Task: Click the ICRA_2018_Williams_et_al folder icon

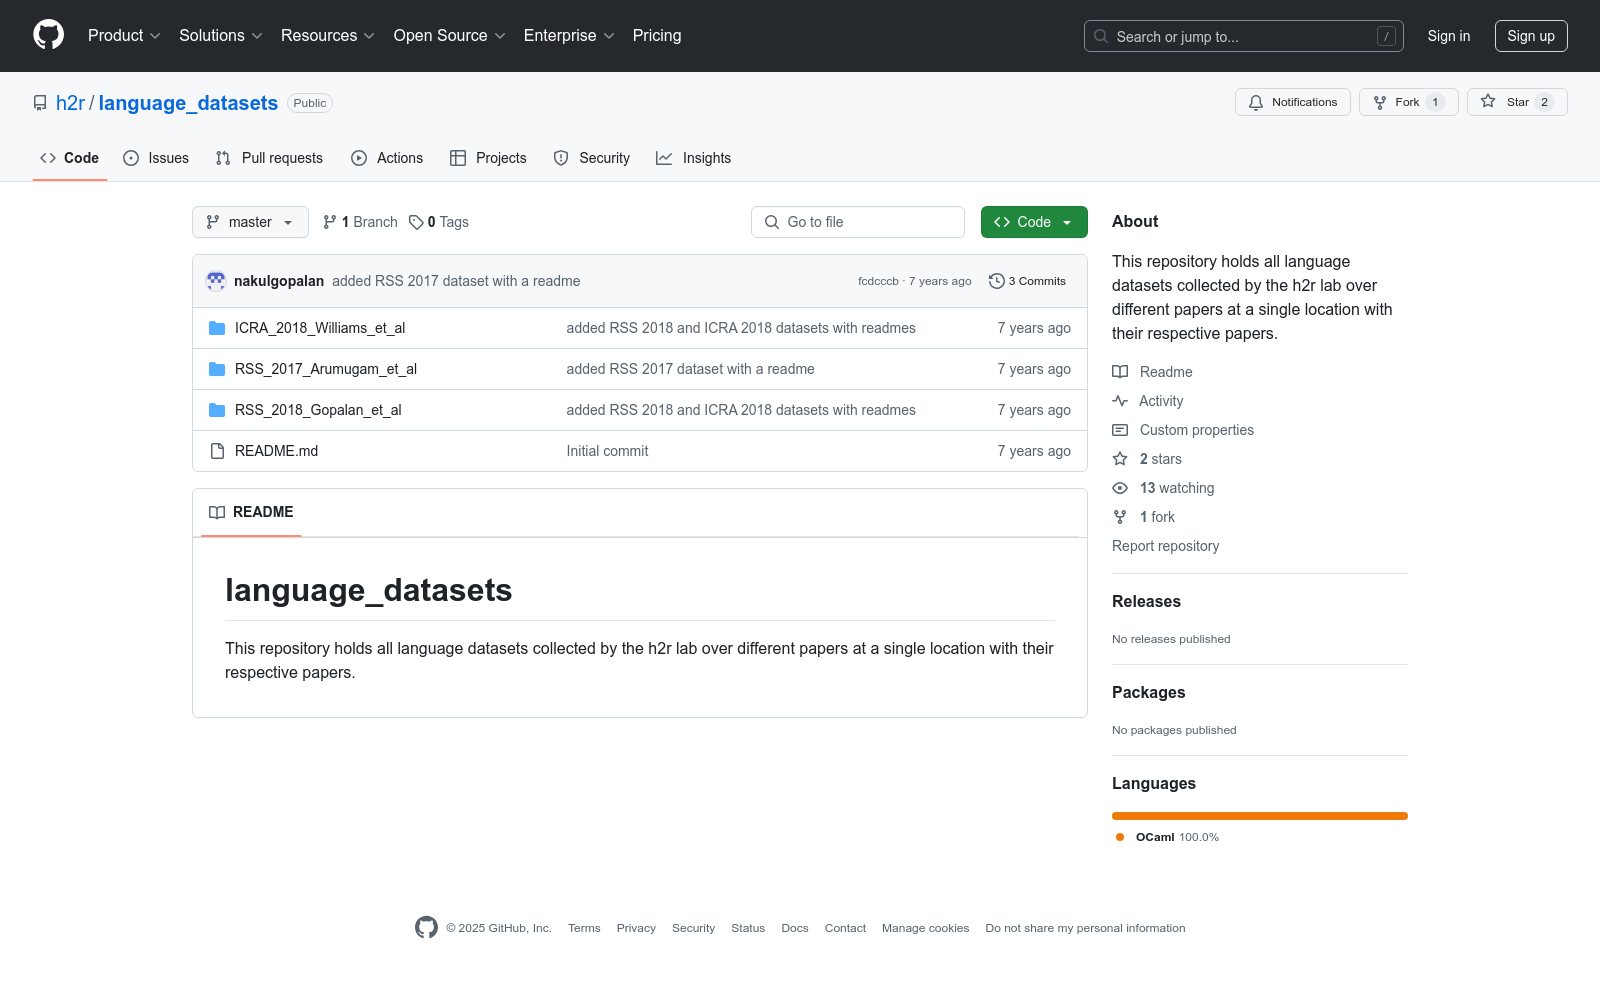Action: coord(217,328)
